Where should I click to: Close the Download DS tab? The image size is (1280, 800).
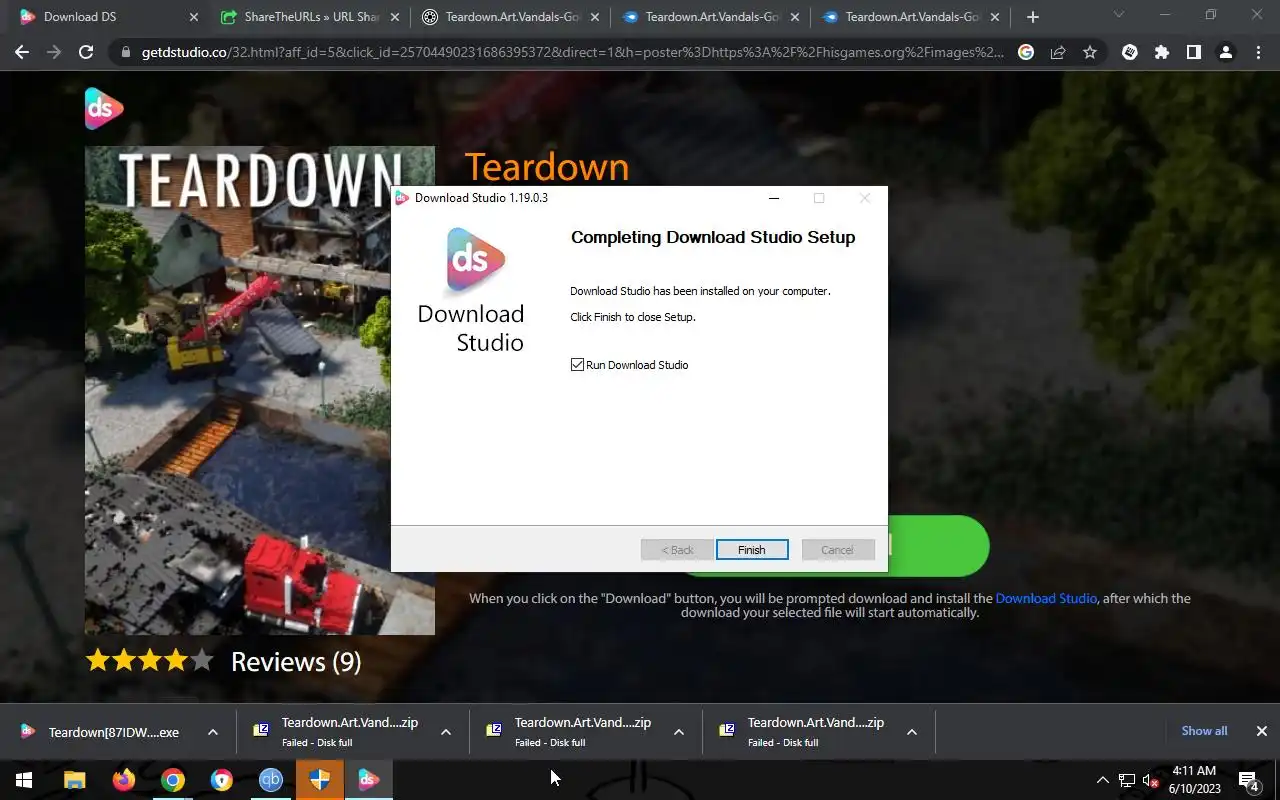click(194, 17)
